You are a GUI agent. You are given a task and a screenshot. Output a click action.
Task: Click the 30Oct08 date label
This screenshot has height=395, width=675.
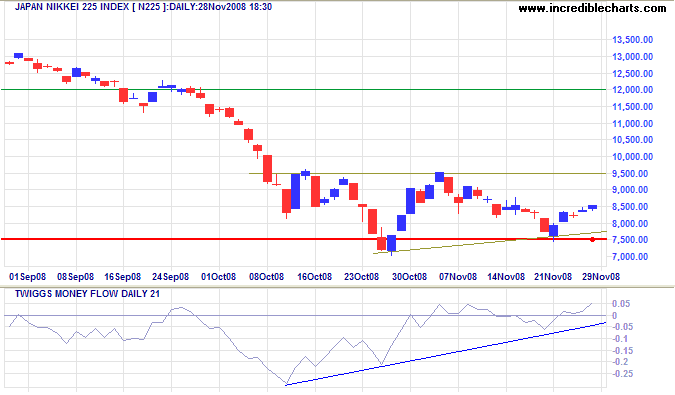point(409,277)
